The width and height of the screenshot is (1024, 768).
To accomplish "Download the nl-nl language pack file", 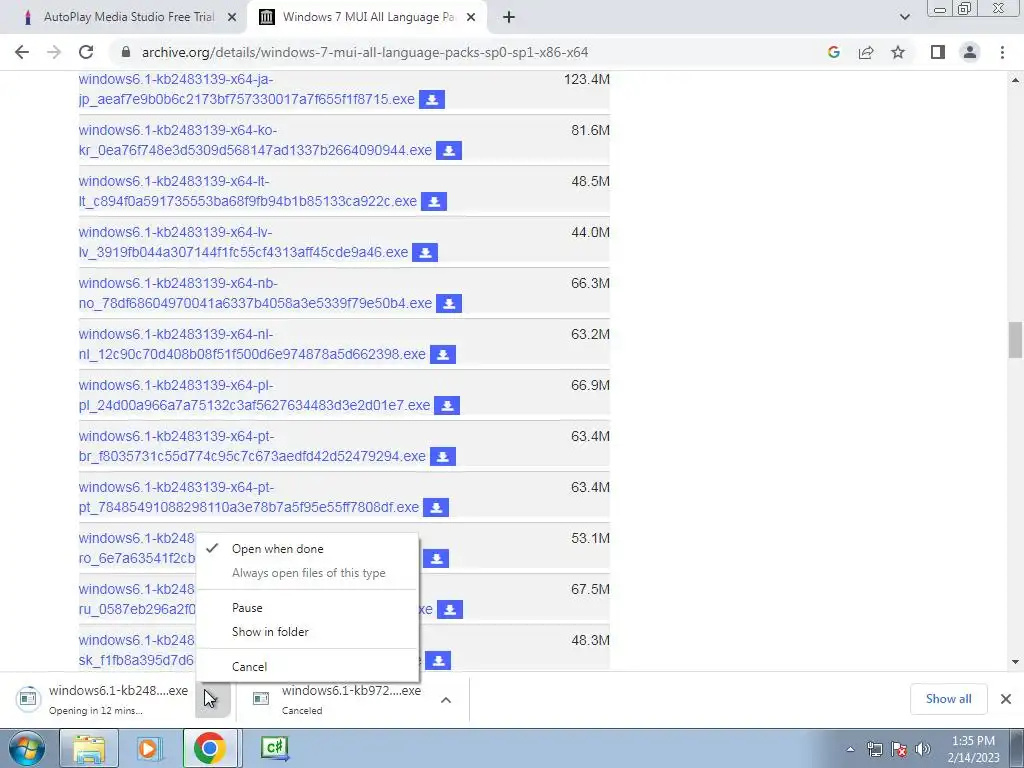I will click(x=443, y=355).
